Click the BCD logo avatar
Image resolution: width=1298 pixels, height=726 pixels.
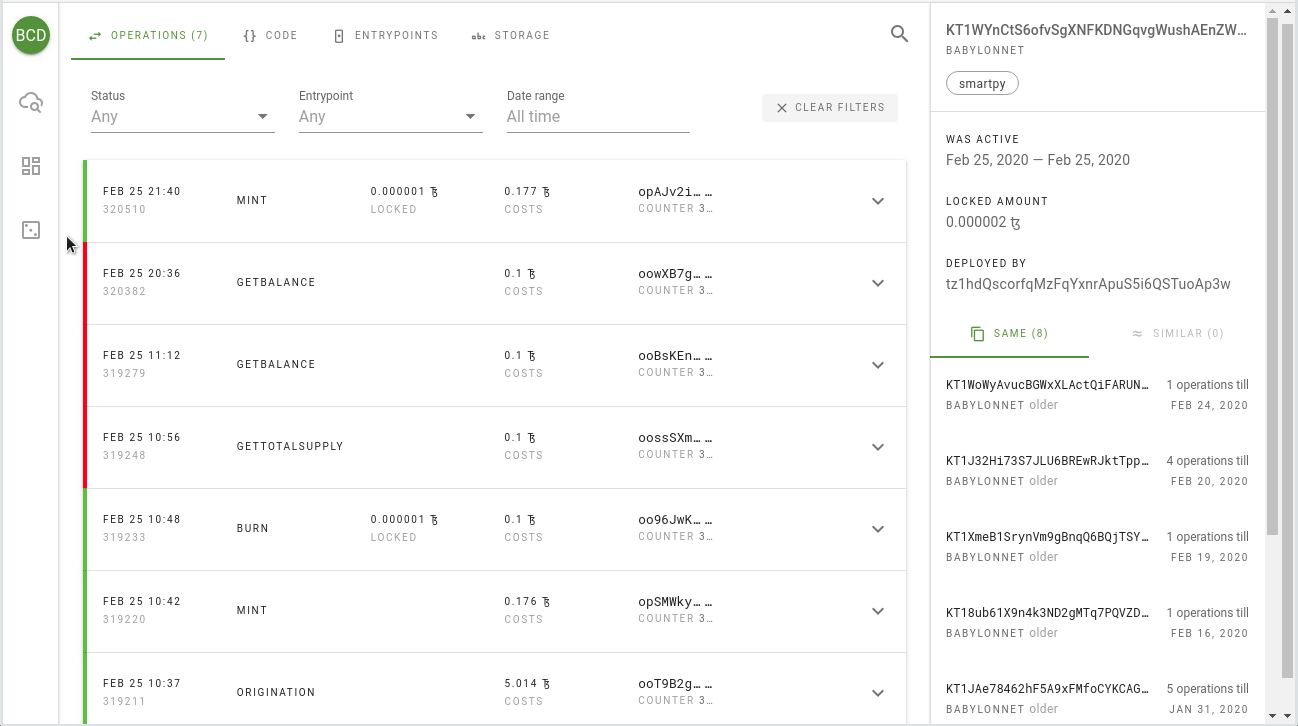click(x=31, y=36)
